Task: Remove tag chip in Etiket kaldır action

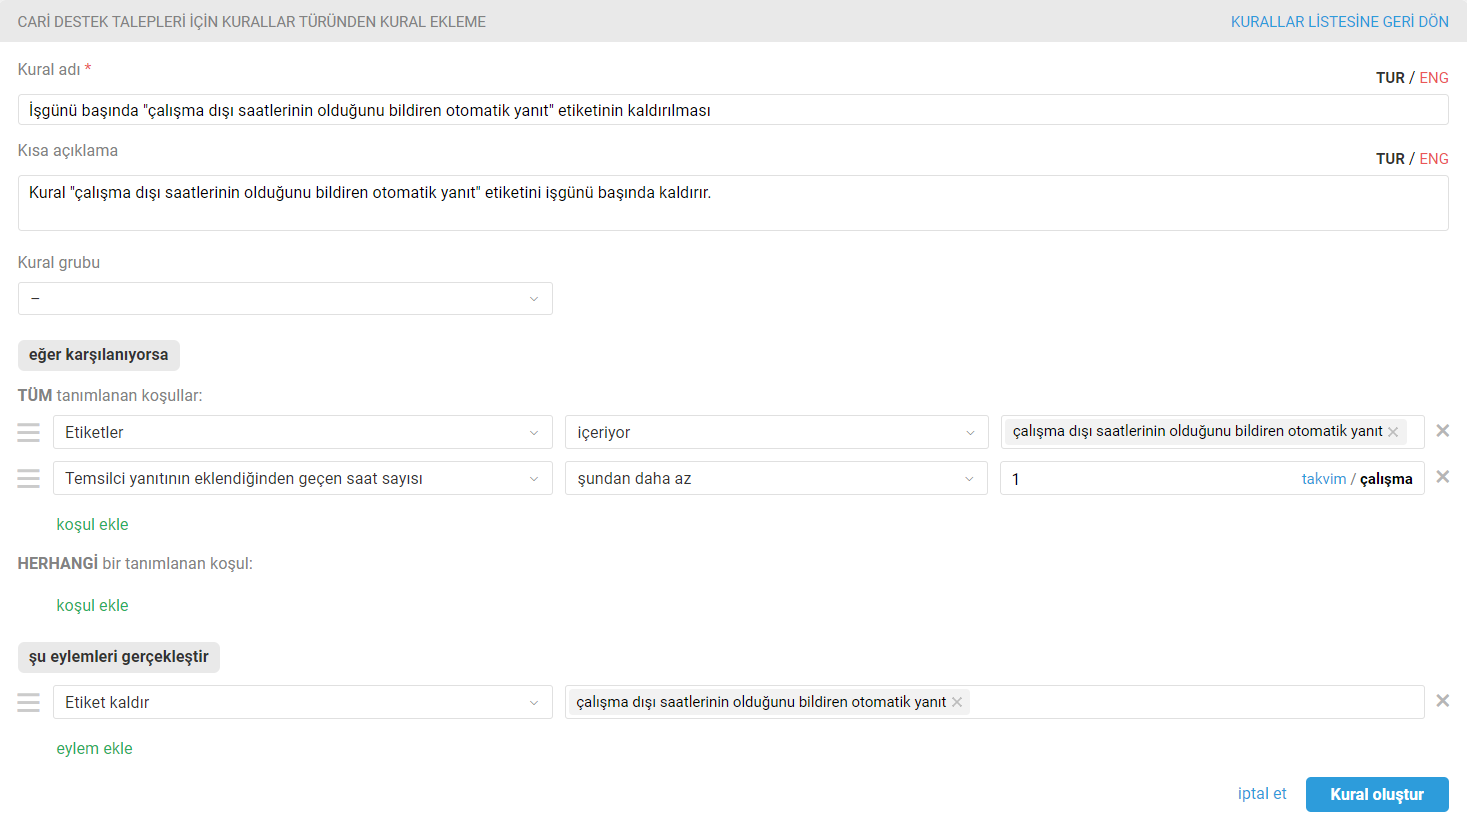Action: [x=957, y=702]
